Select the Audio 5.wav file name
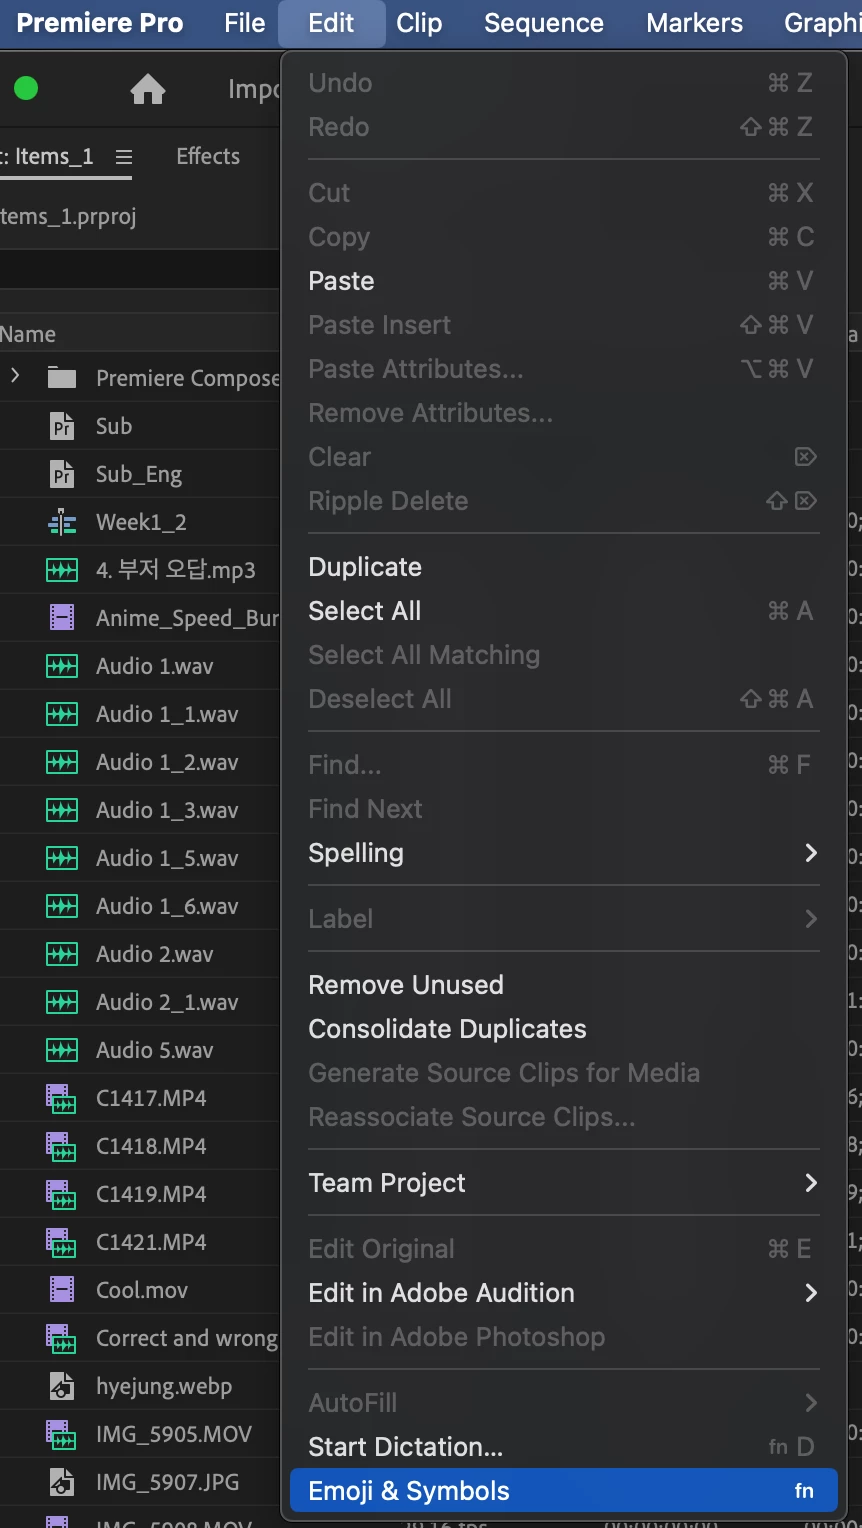The width and height of the screenshot is (862, 1528). coord(155,1050)
